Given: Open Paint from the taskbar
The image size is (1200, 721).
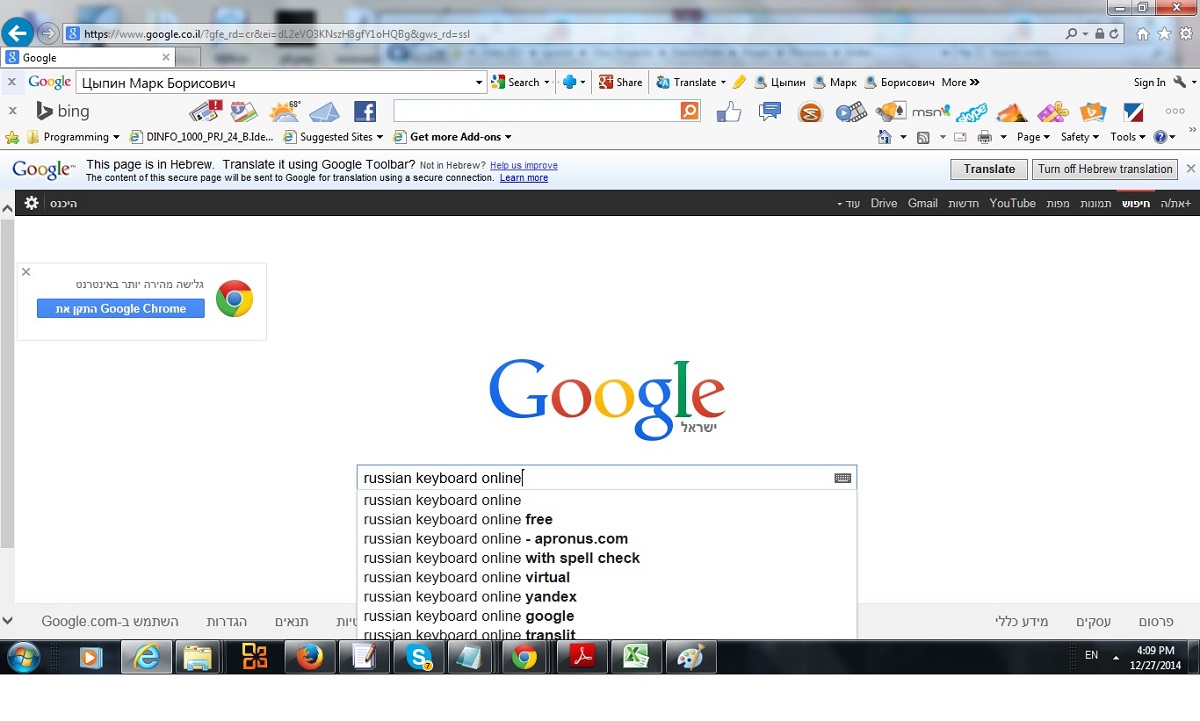Looking at the screenshot, I should point(691,657).
